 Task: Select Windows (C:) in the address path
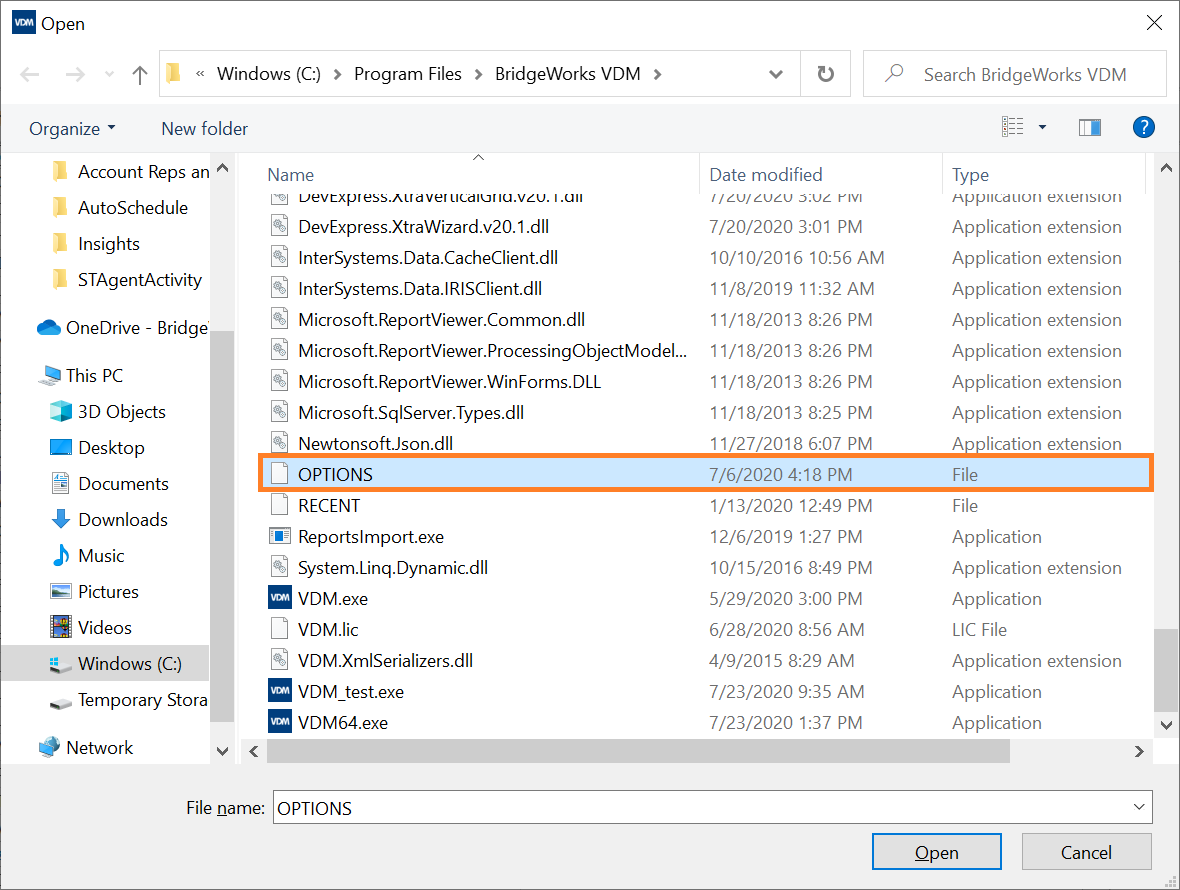[269, 74]
